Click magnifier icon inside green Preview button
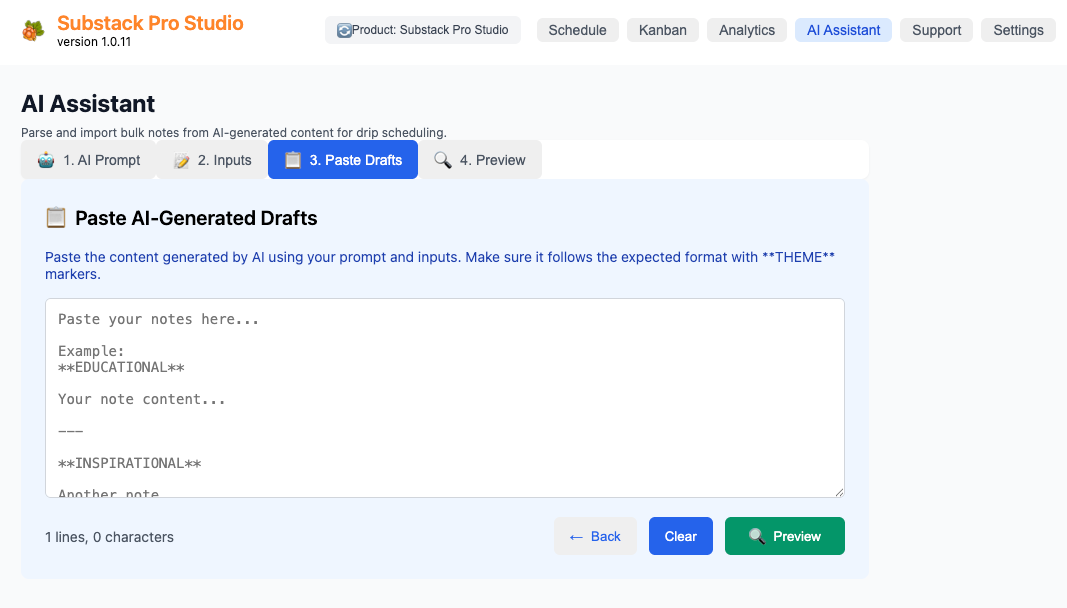 757,537
